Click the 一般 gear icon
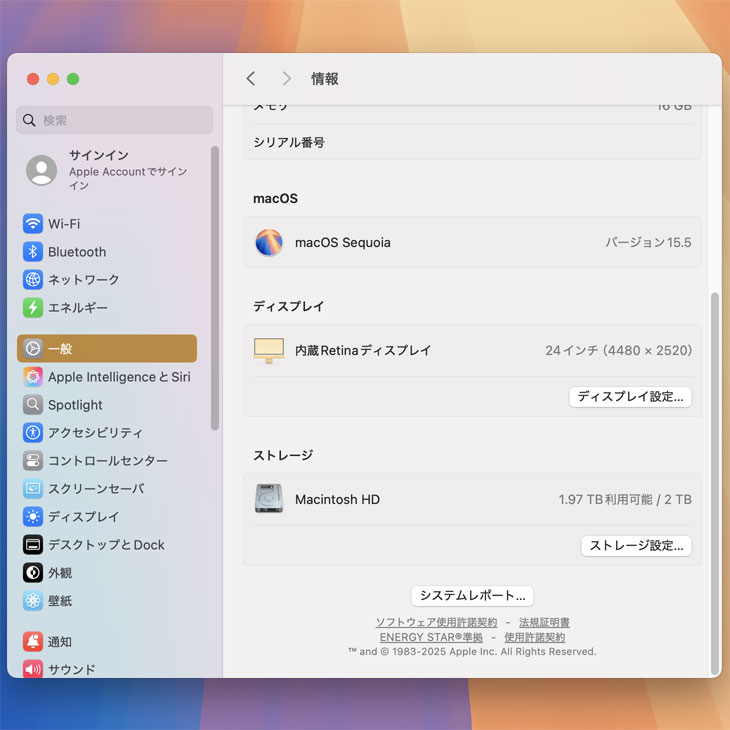730x730 pixels. click(x=33, y=348)
